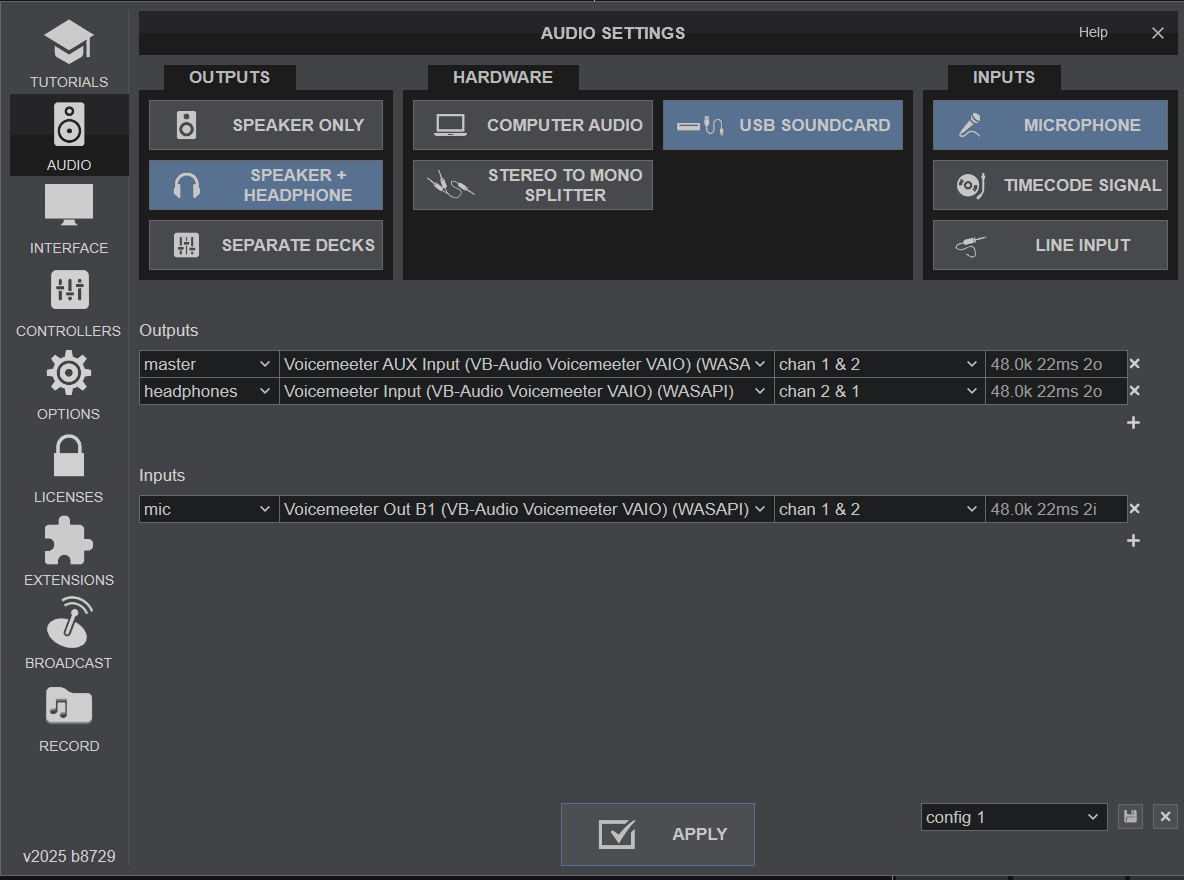Expand the mic input device dropdown
1184x880 pixels.
[x=526, y=509]
